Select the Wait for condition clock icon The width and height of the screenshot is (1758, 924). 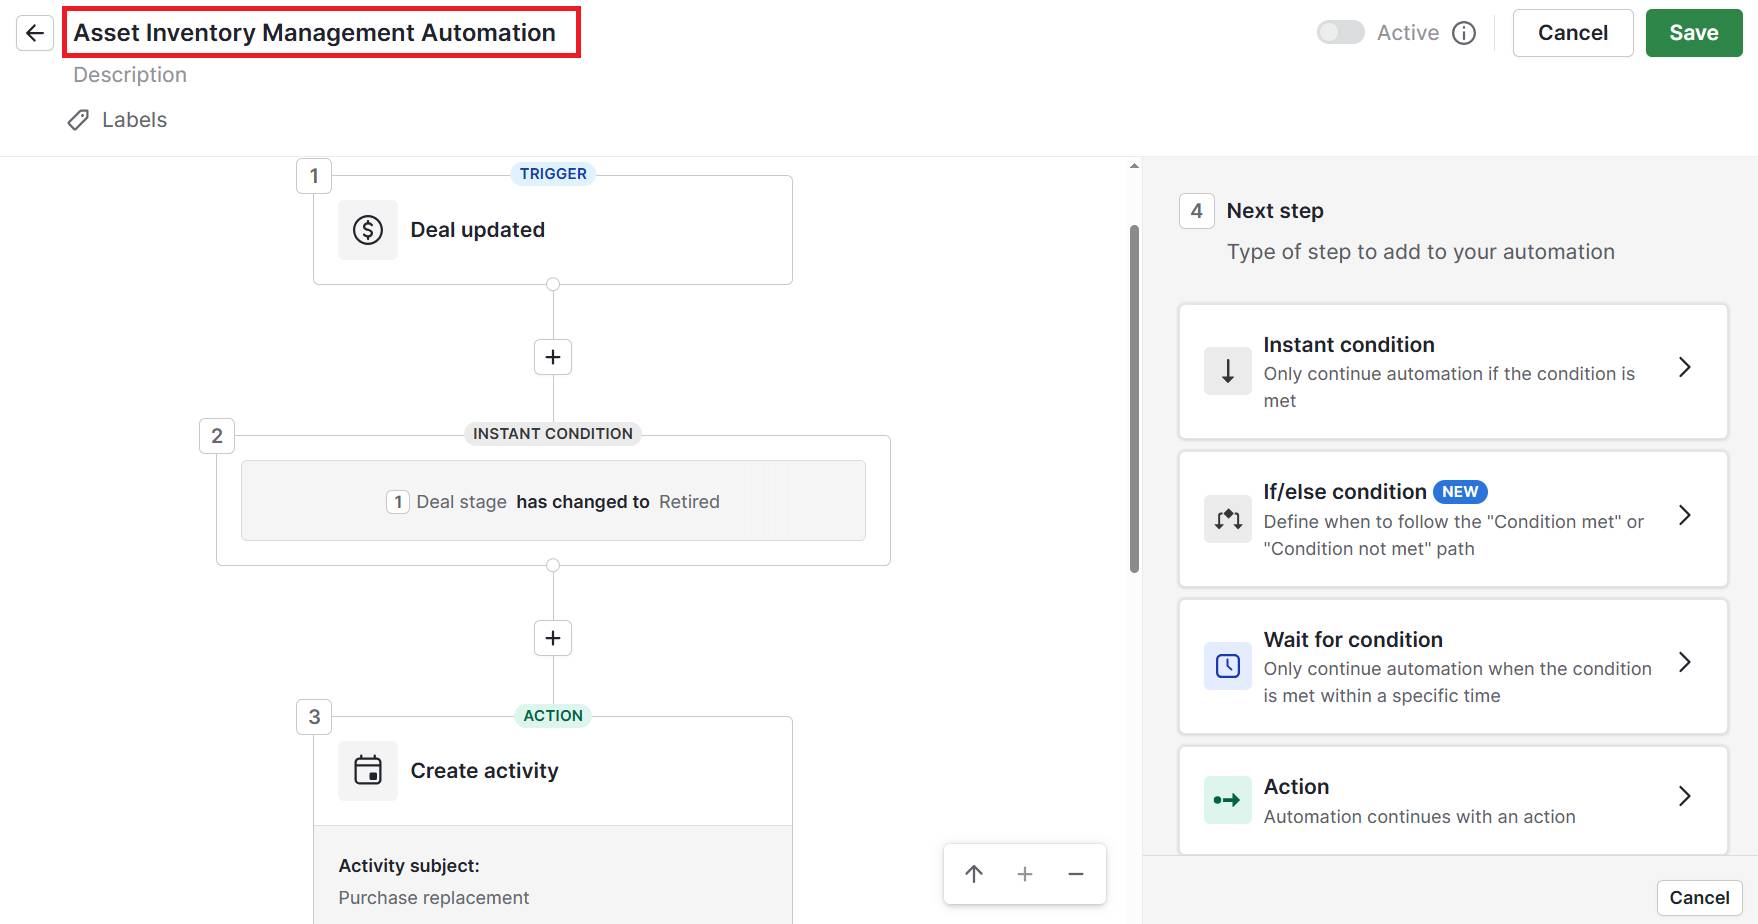click(1227, 665)
